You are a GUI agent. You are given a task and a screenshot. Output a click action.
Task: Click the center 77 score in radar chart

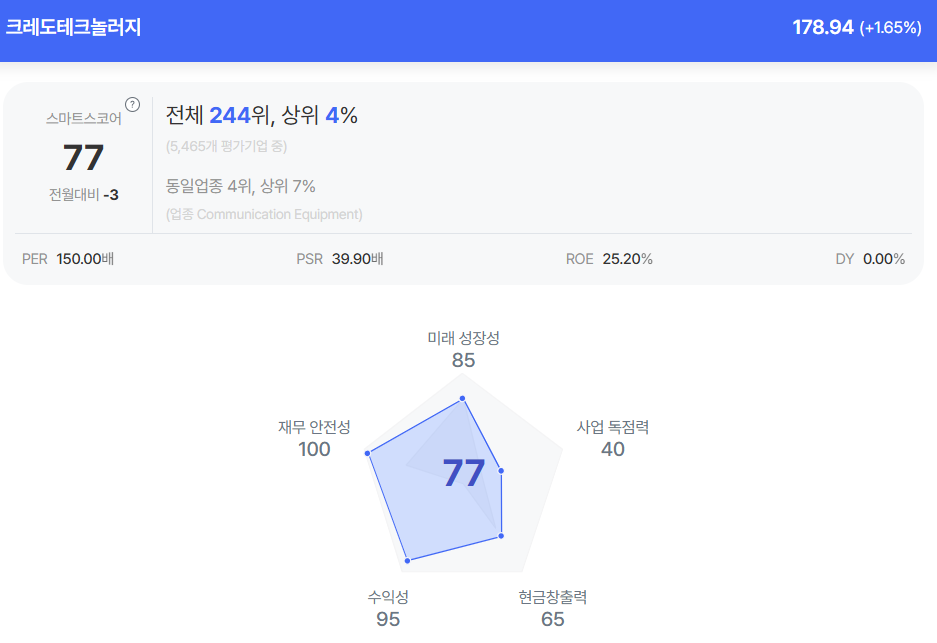tap(463, 474)
